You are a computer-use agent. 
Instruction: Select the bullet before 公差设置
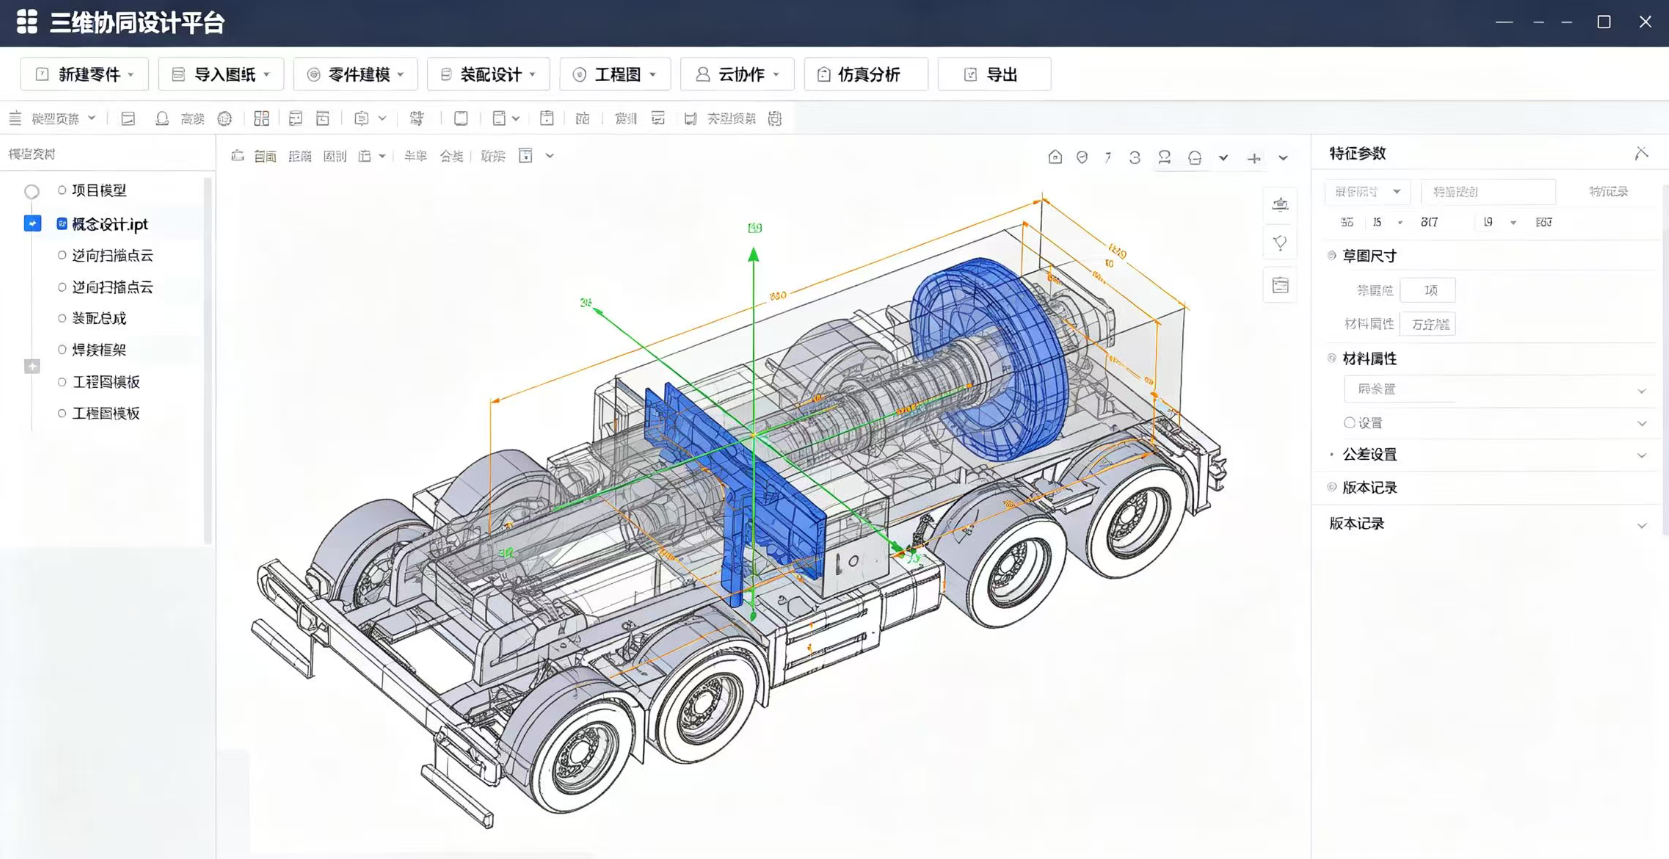pos(1332,455)
